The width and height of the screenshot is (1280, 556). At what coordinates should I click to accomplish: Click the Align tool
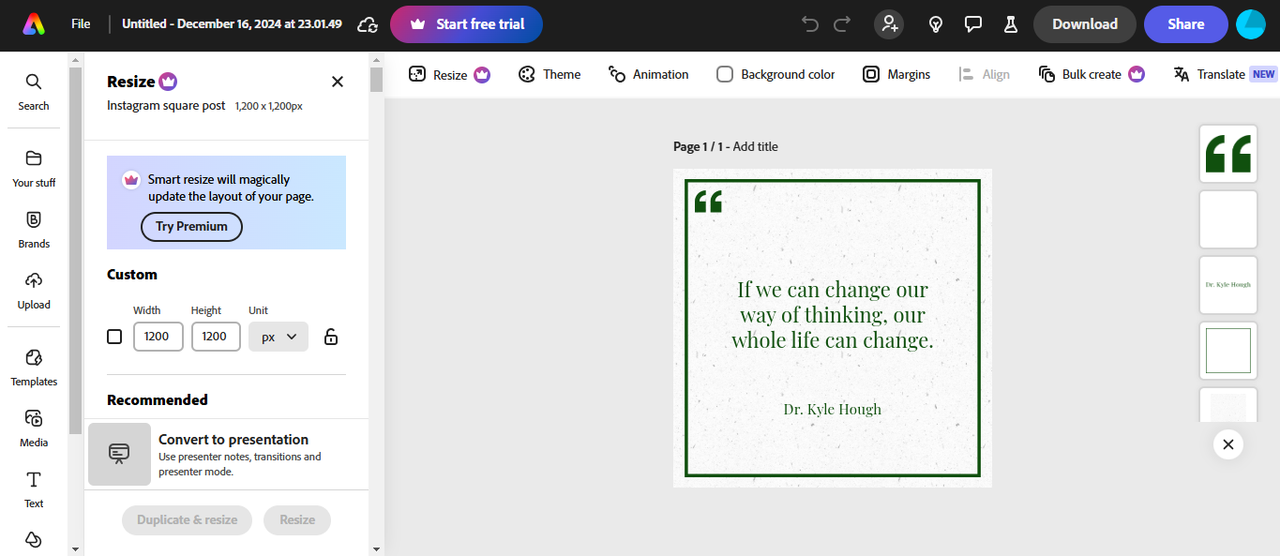(984, 74)
